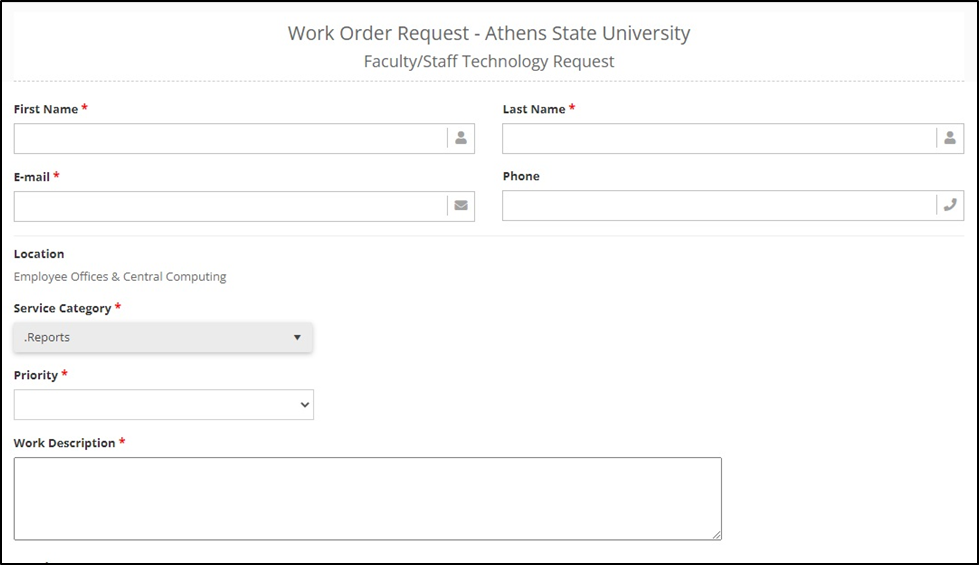The image size is (979, 565).
Task: Click the phone handset icon in Phone field
Action: tap(950, 205)
